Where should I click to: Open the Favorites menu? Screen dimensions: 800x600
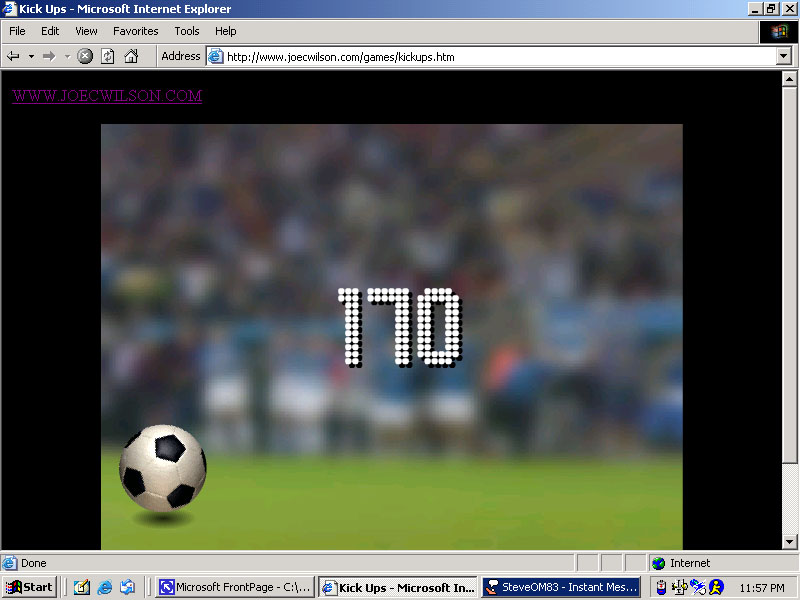coord(135,31)
